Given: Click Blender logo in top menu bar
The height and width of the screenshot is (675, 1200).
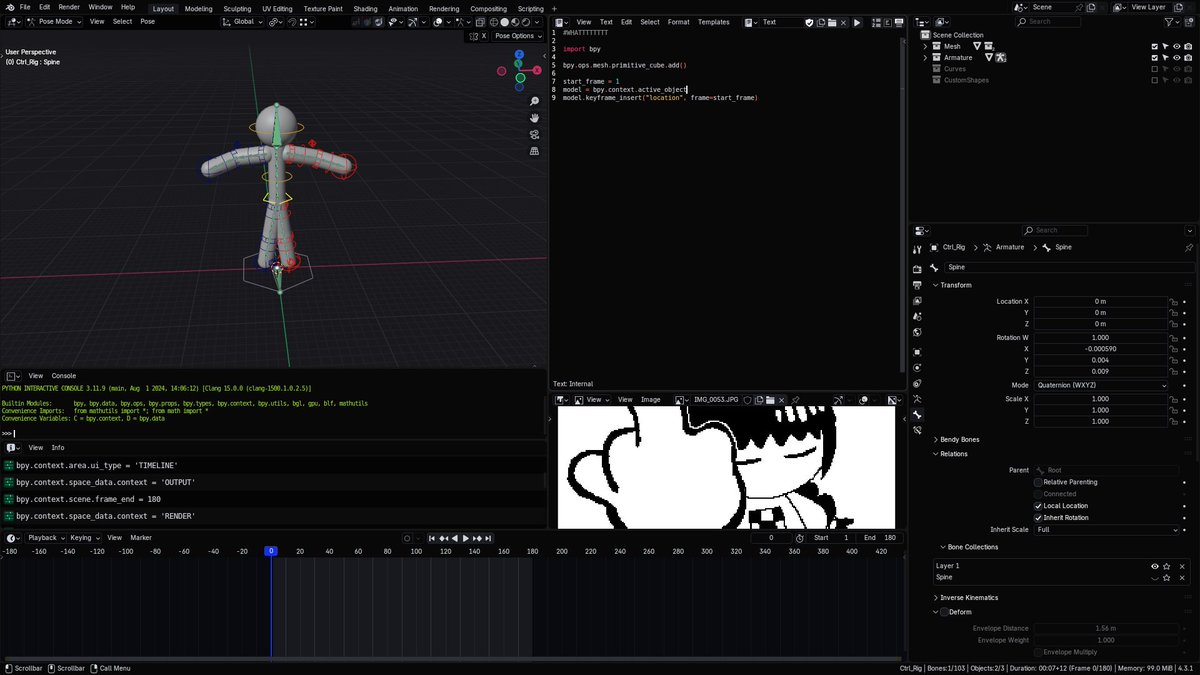Looking at the screenshot, I should pos(9,7).
